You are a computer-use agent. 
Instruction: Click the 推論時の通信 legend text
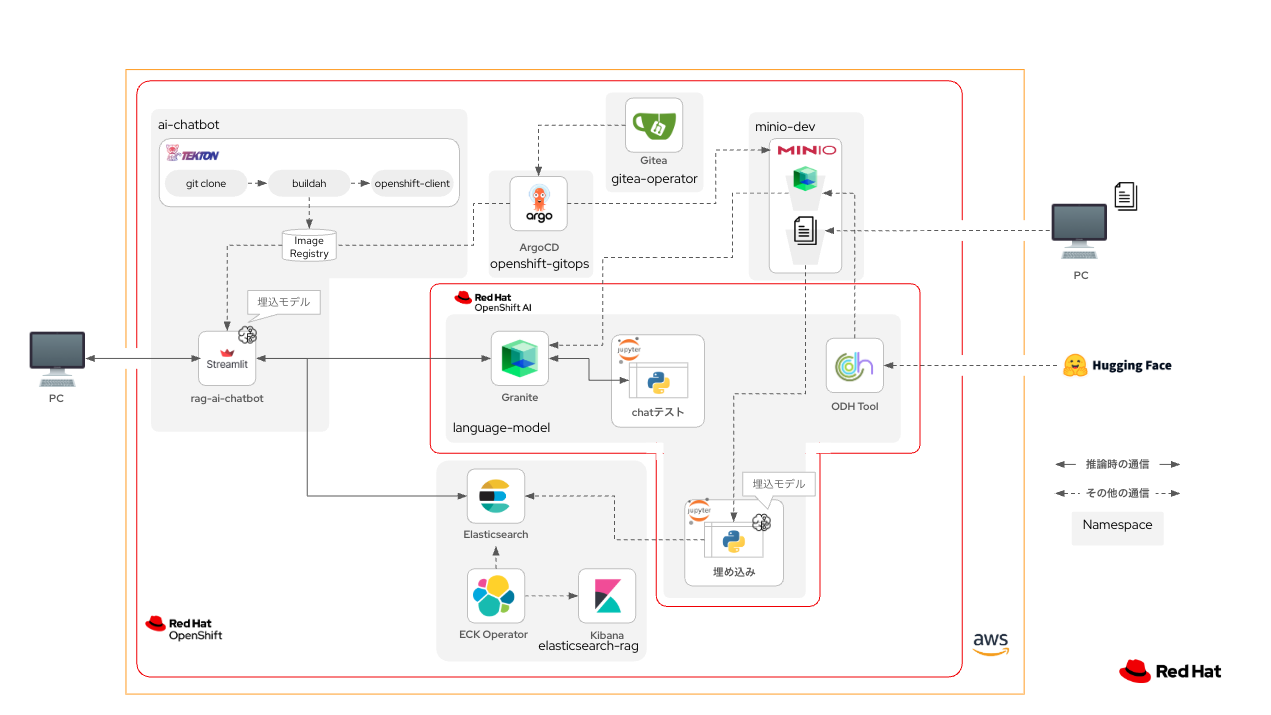(x=1117, y=464)
